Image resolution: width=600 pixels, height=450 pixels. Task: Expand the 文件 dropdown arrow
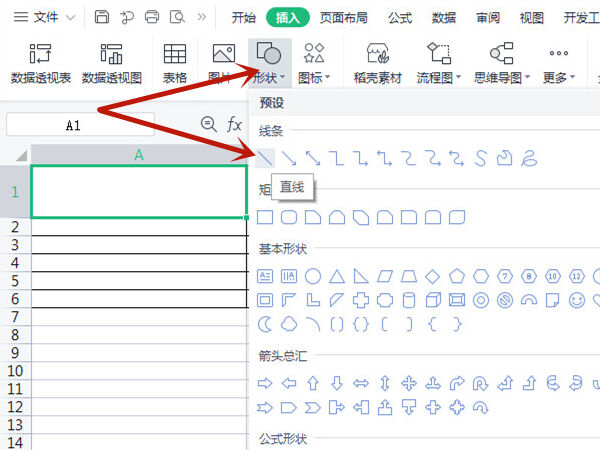pyautogui.click(x=70, y=18)
